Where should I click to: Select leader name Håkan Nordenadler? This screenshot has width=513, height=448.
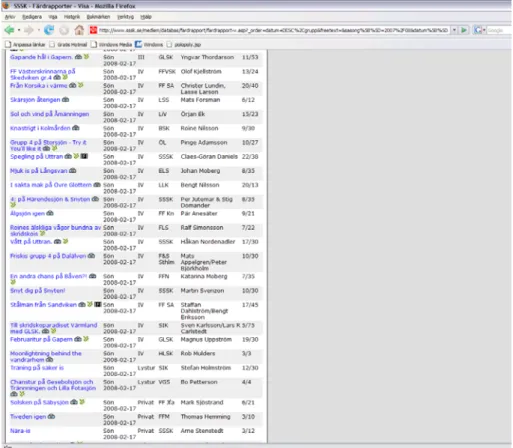click(208, 241)
